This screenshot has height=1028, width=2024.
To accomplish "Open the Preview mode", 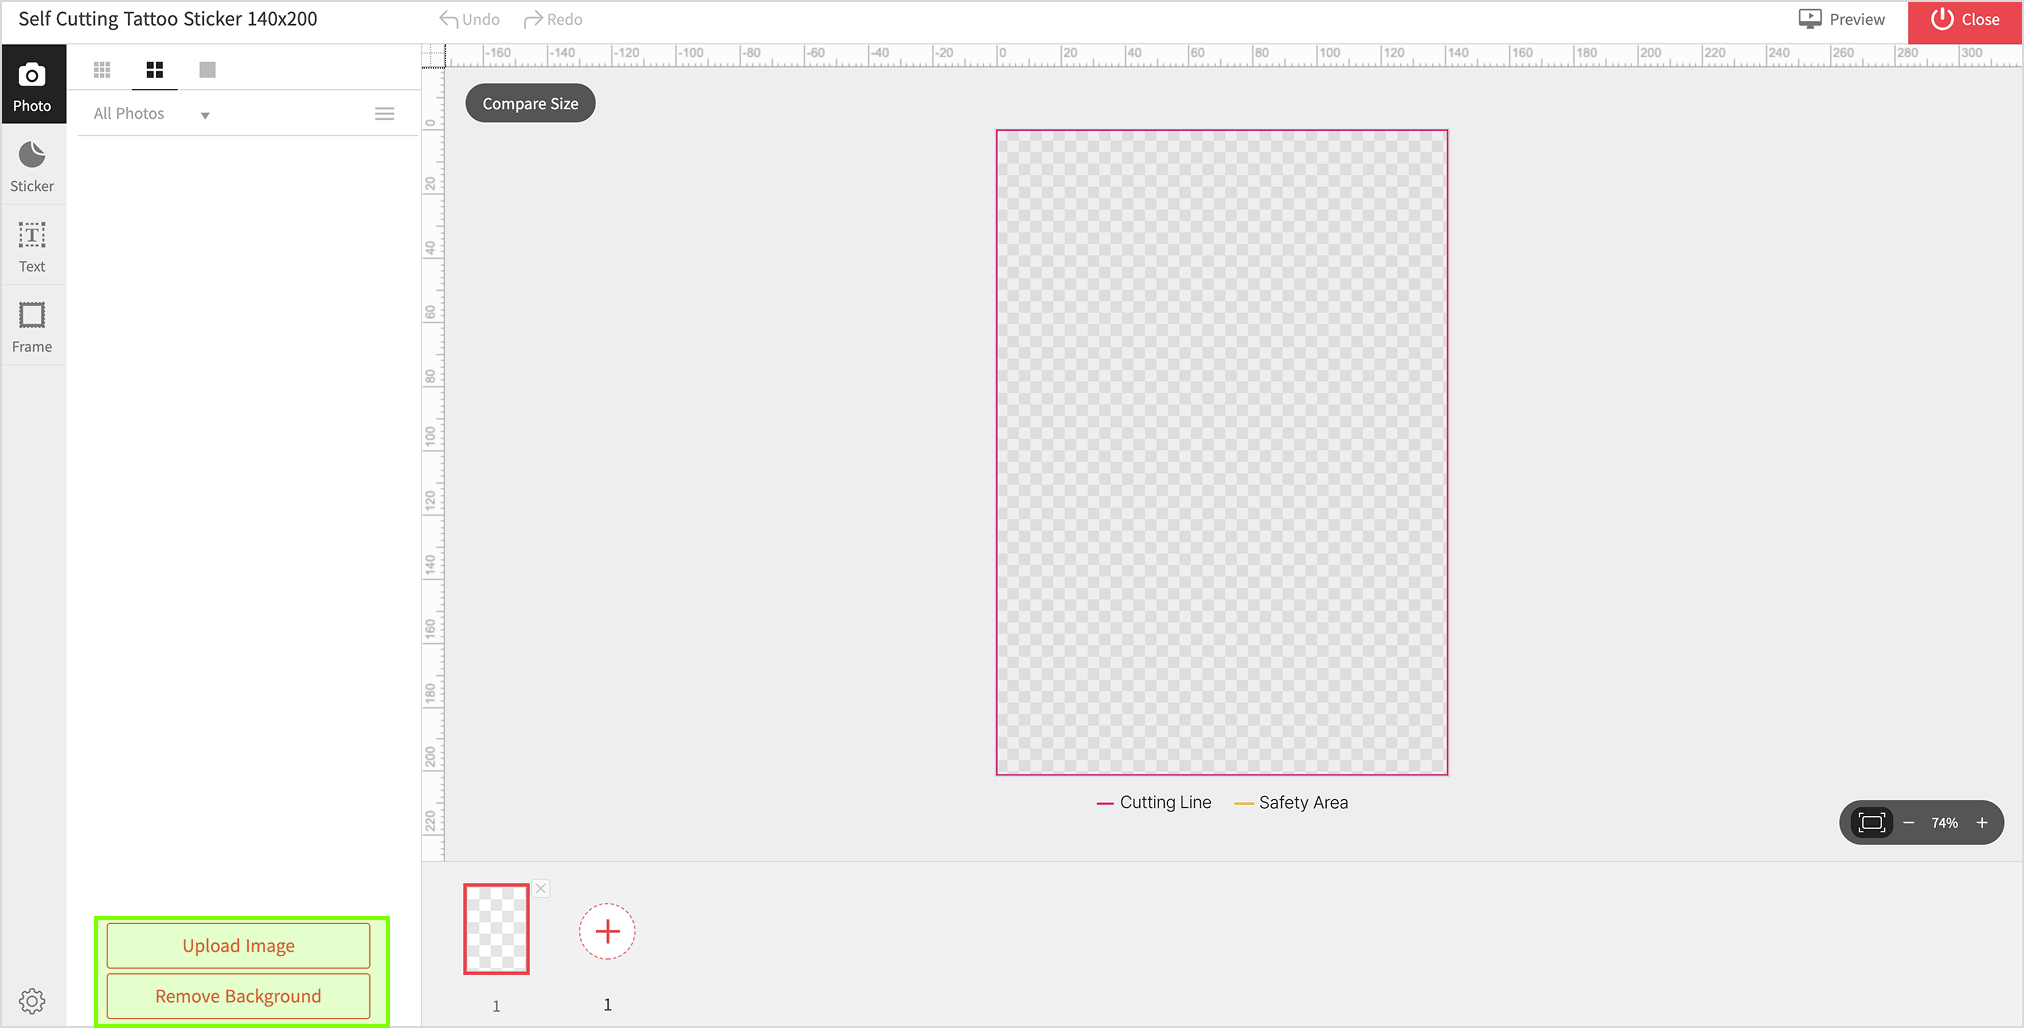I will (1842, 20).
